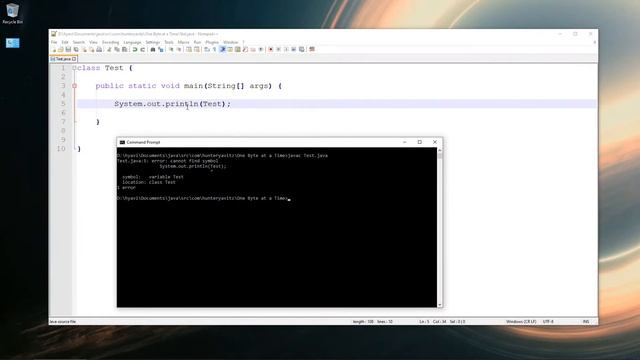Open the Edit menu
The image size is (640, 360).
[x=65, y=42]
